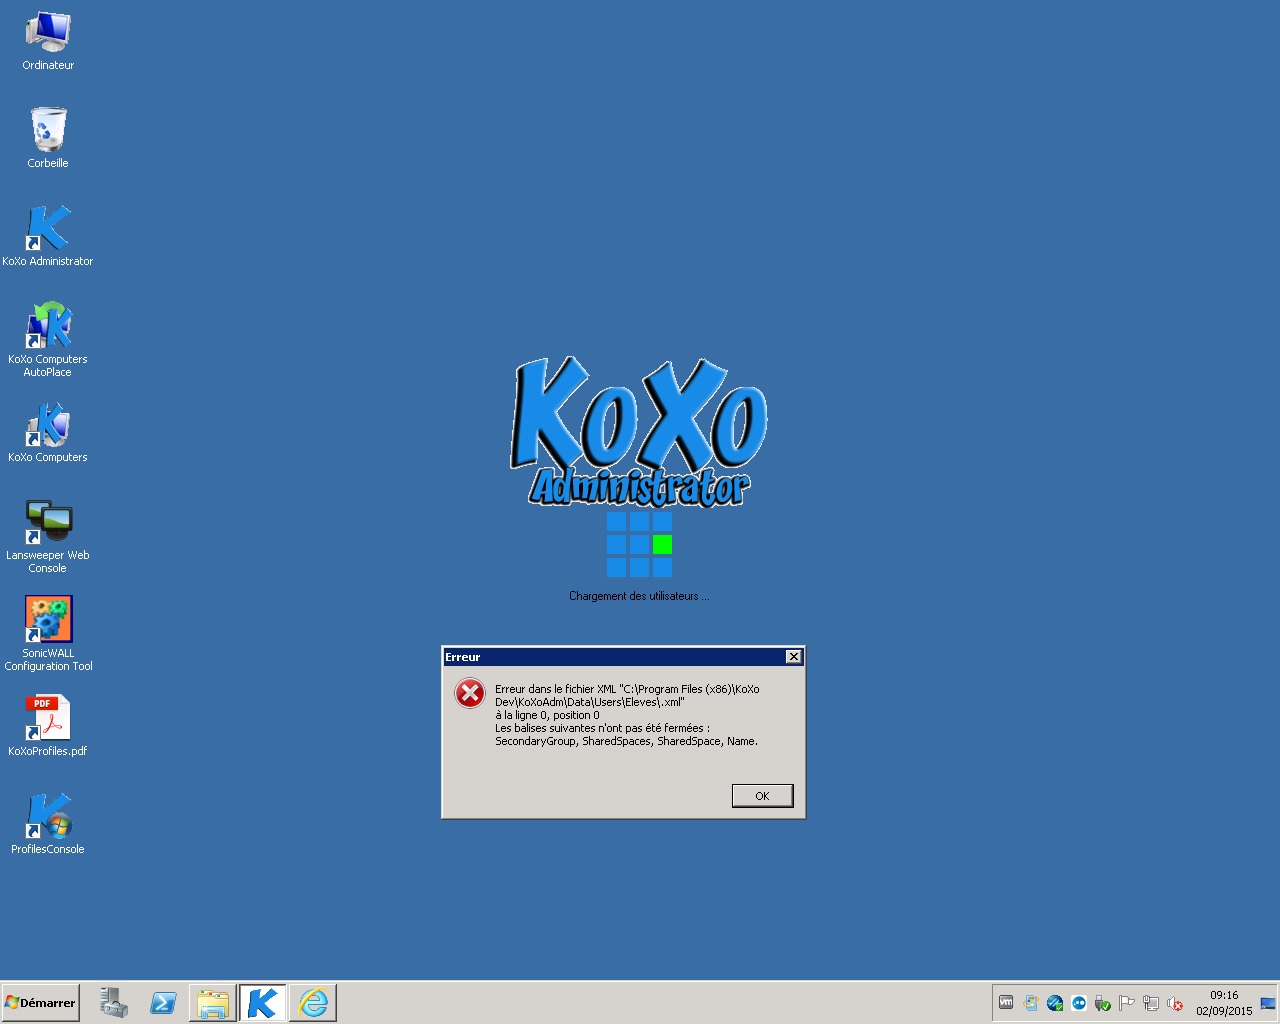The image size is (1280, 1024).
Task: Click the KoXo Administrator splash logo
Action: [639, 432]
